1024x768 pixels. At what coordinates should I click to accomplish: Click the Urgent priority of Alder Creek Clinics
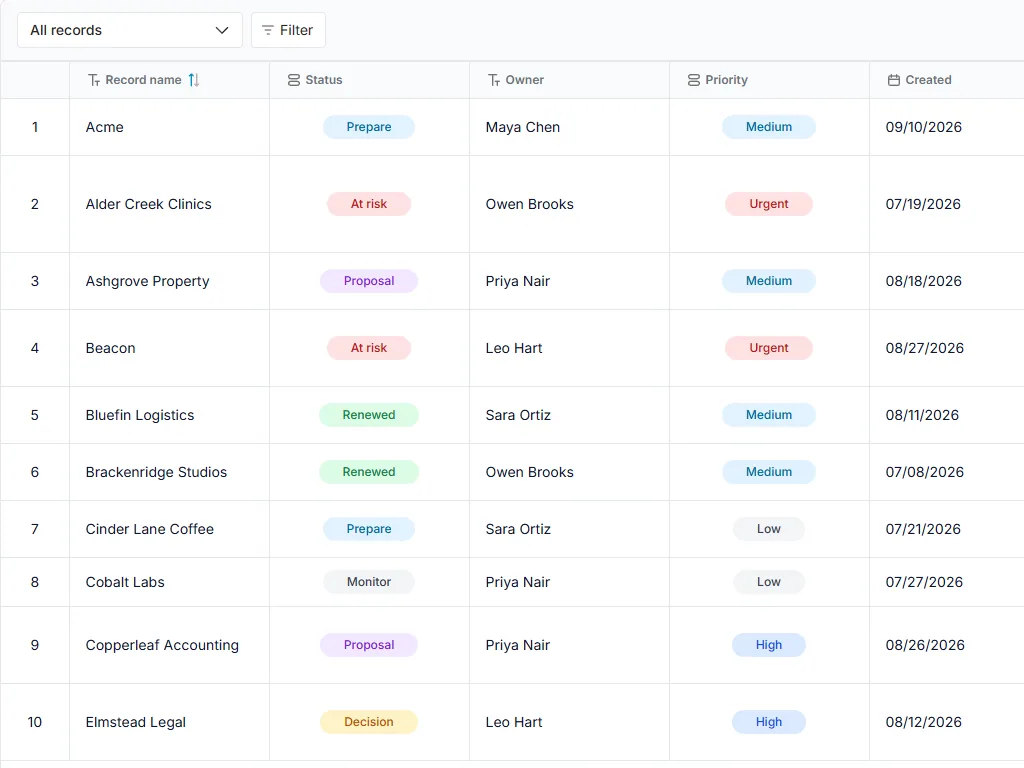[x=769, y=204]
